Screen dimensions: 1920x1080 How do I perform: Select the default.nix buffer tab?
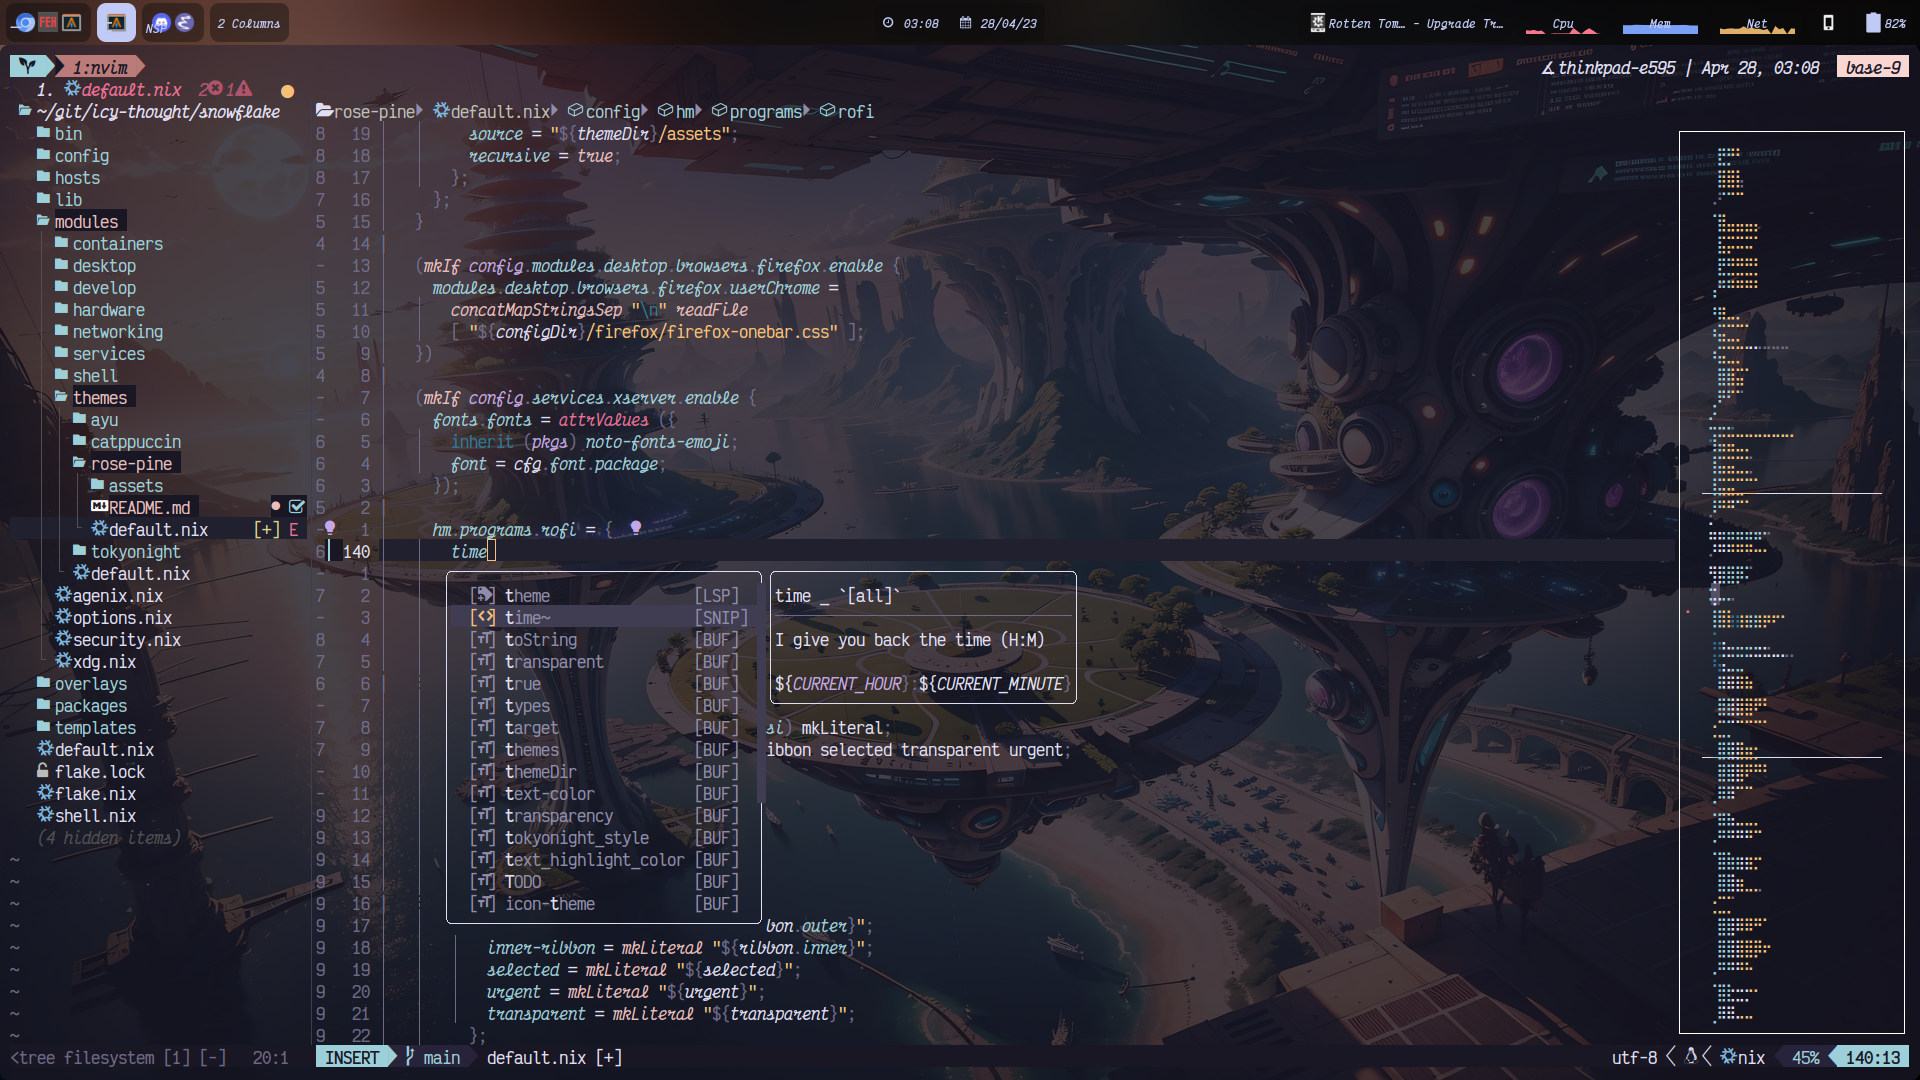point(130,90)
